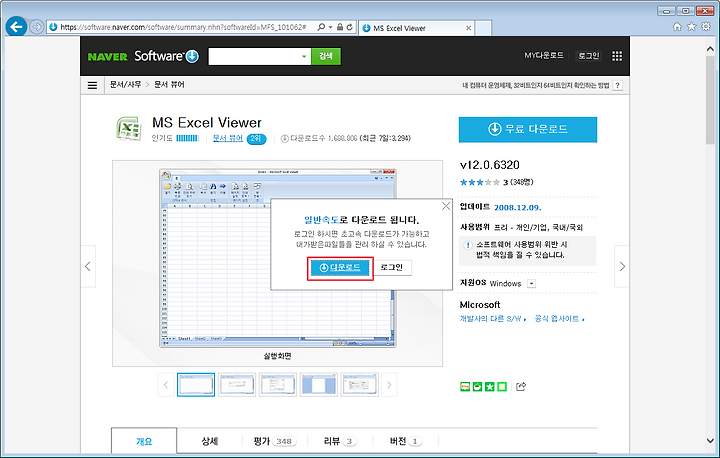Open the favorites star icon

[x=692, y=27]
